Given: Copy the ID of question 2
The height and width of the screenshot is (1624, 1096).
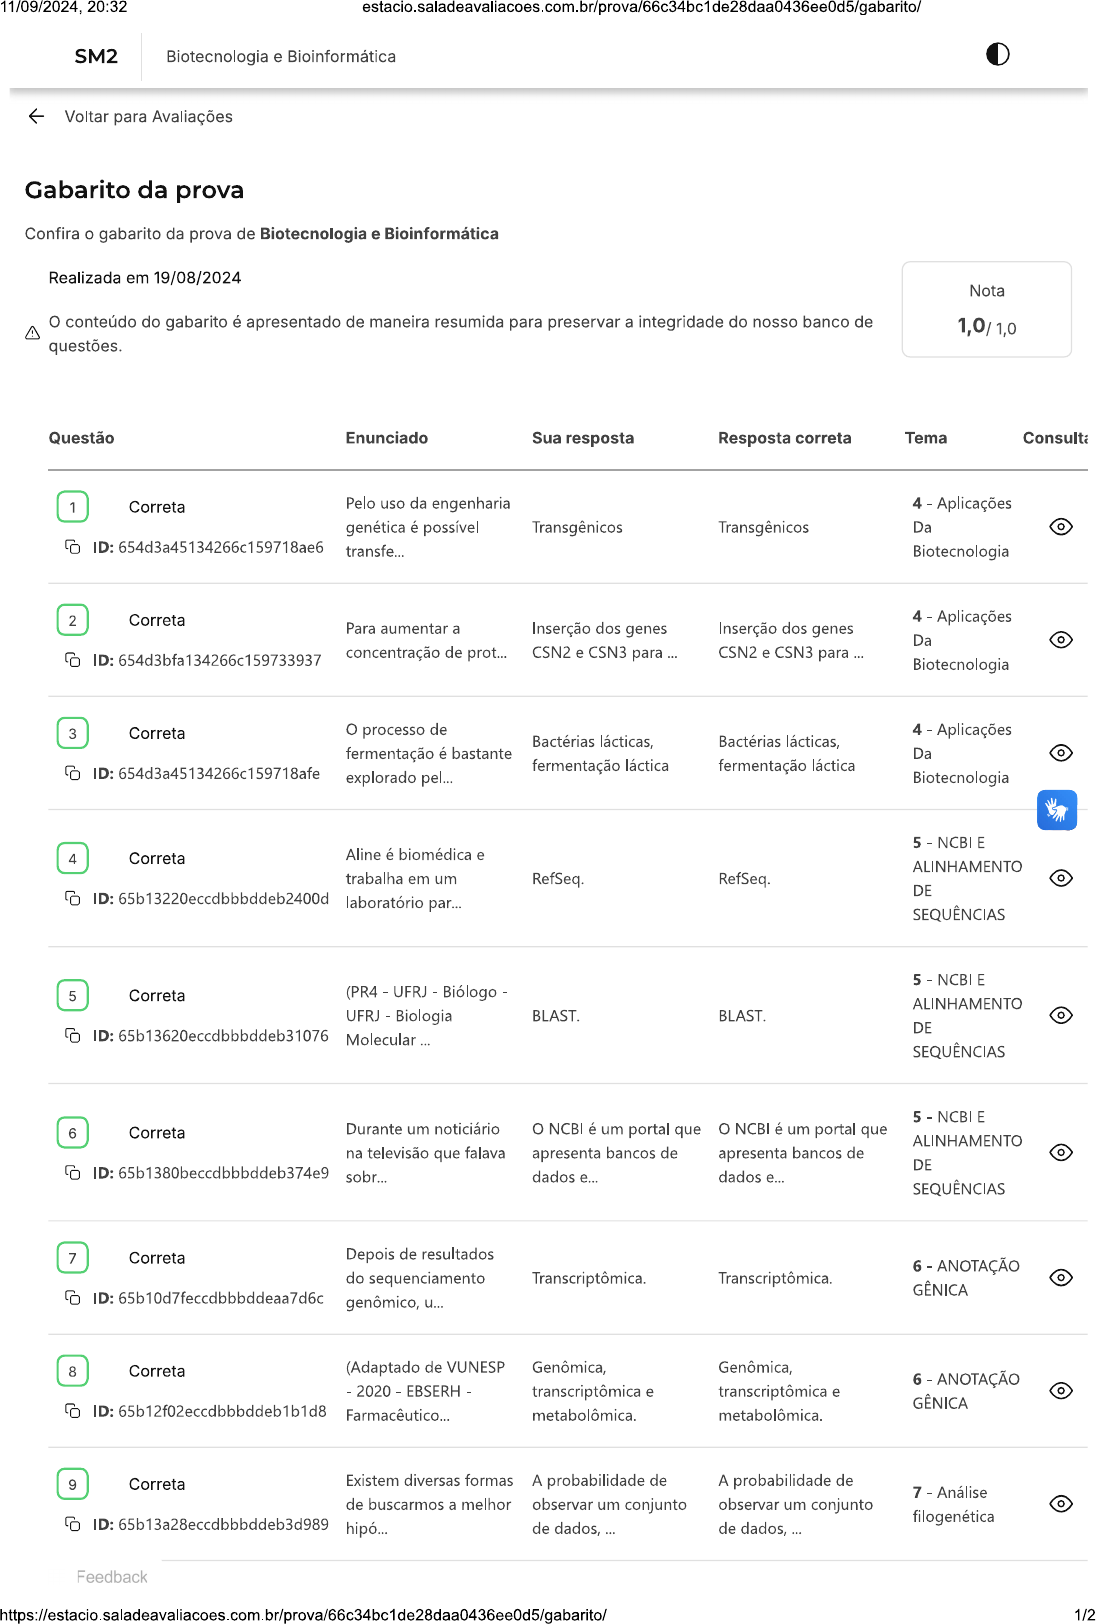Looking at the screenshot, I should (73, 660).
